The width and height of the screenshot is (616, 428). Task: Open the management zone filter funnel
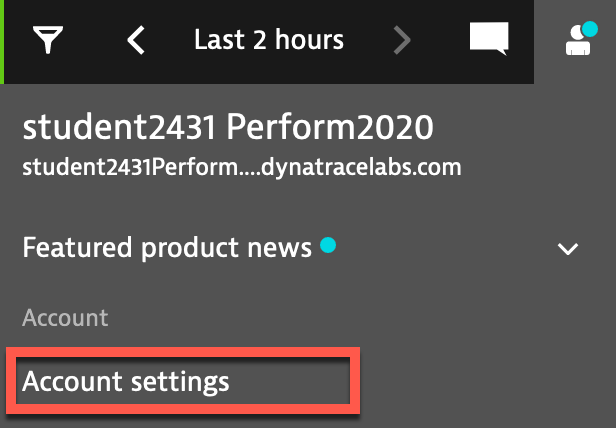[x=48, y=40]
